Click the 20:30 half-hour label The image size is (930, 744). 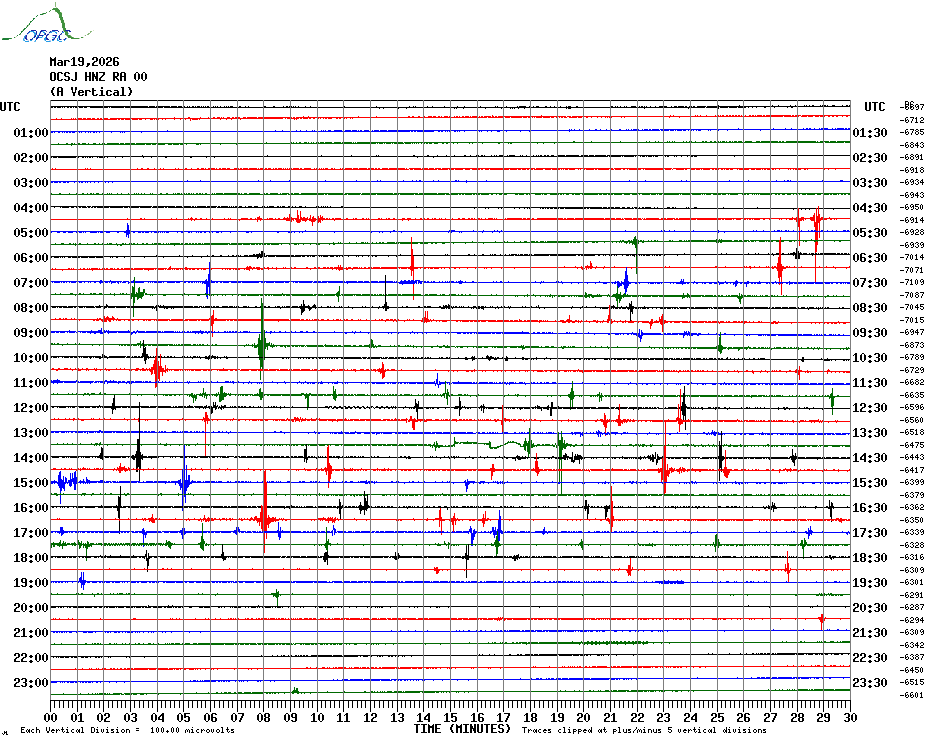[x=870, y=608]
